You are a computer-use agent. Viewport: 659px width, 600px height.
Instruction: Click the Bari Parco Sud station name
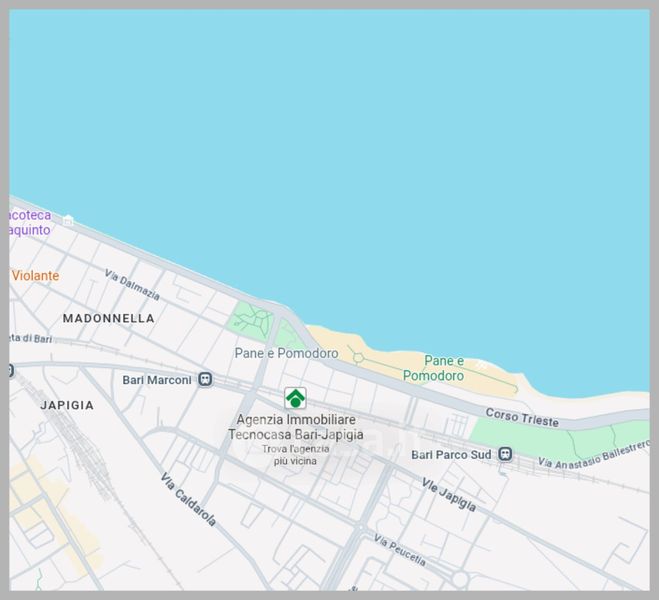[x=451, y=455]
